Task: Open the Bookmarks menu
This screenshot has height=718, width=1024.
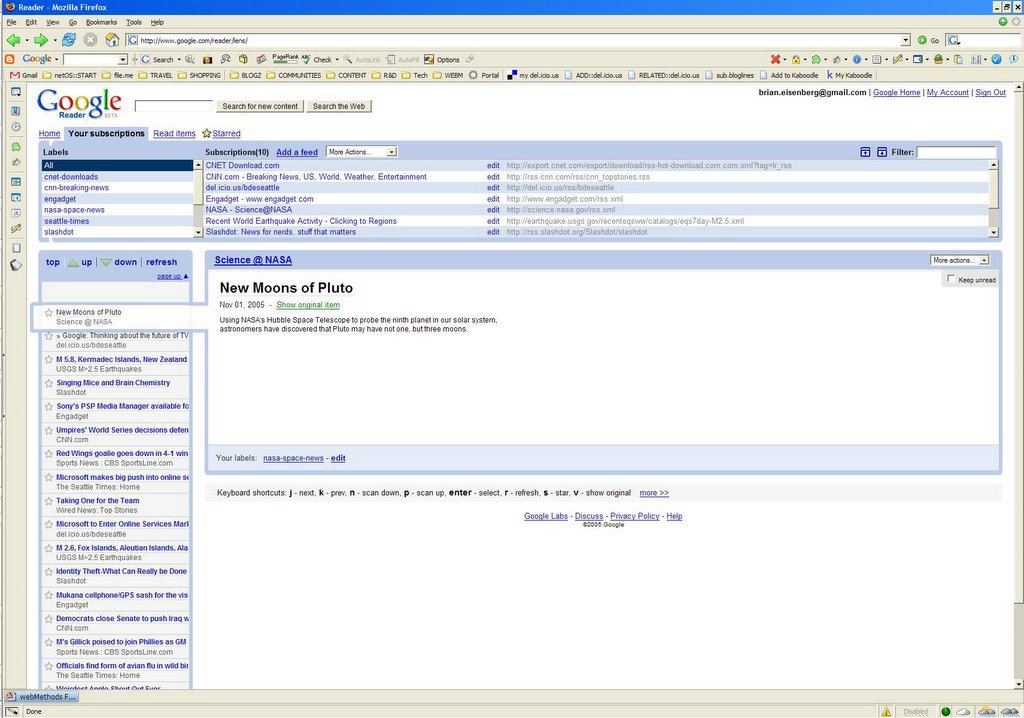Action: pos(101,22)
